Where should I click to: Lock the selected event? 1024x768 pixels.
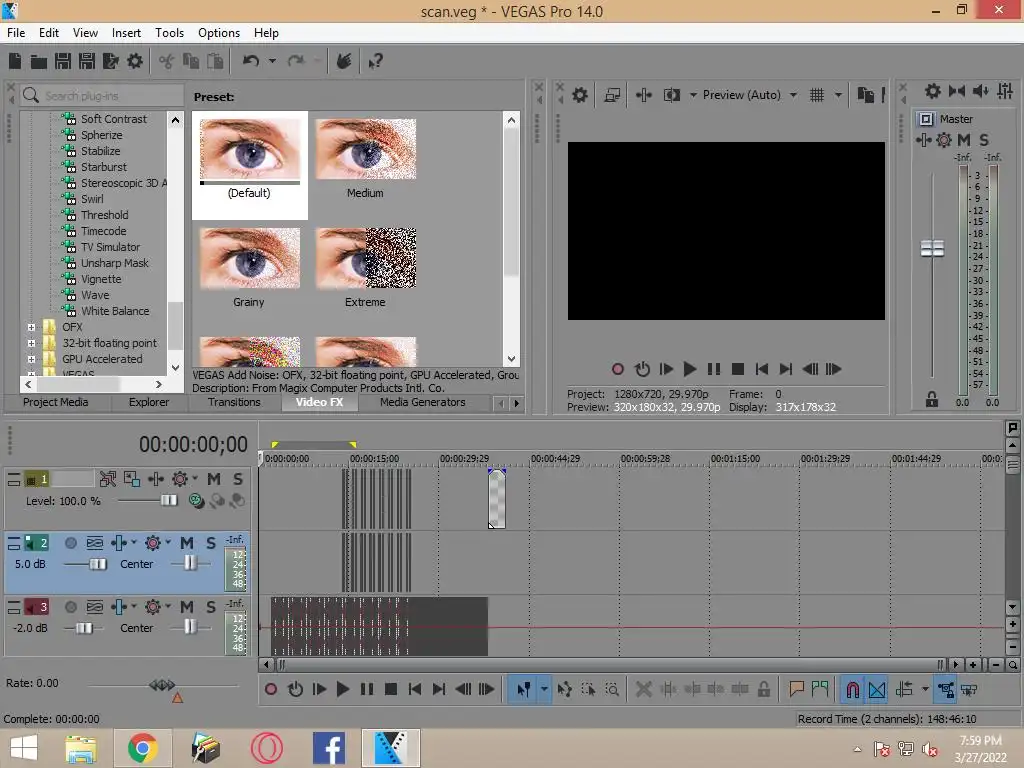(x=763, y=689)
